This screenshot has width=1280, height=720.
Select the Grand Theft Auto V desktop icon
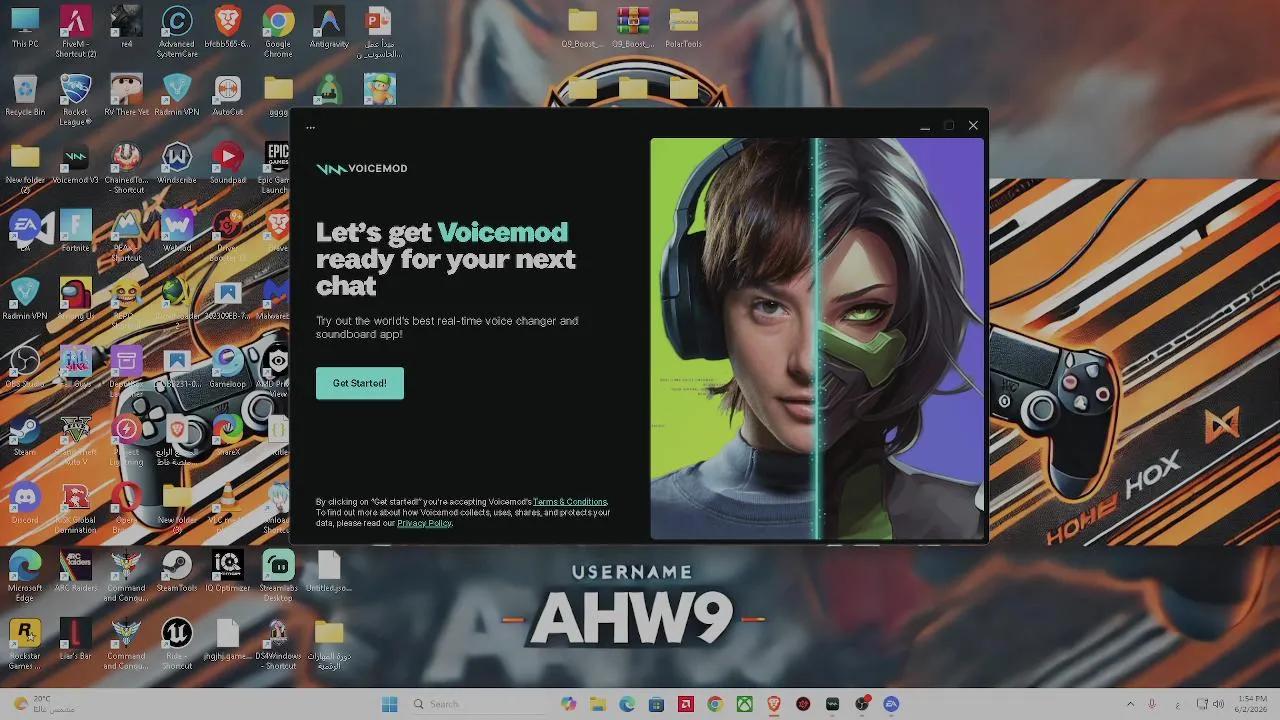point(75,439)
